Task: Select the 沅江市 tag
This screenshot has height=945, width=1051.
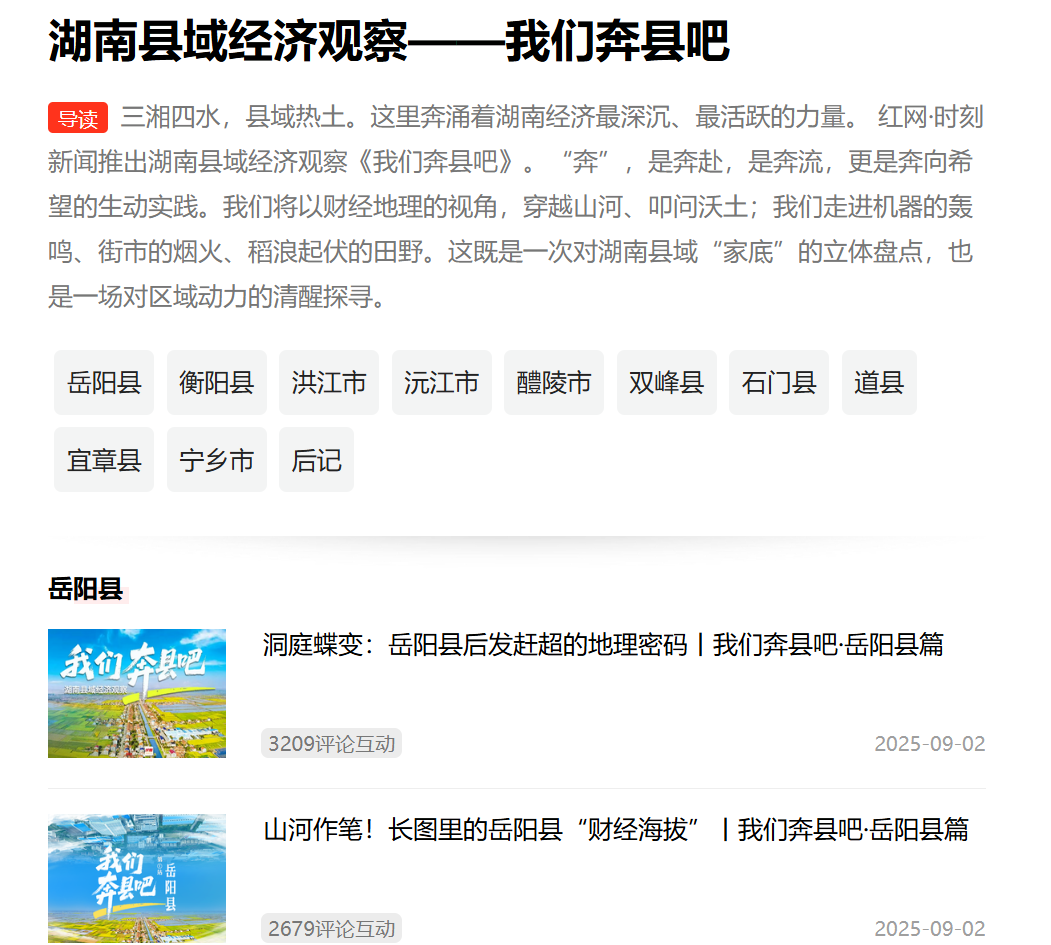Action: [441, 383]
